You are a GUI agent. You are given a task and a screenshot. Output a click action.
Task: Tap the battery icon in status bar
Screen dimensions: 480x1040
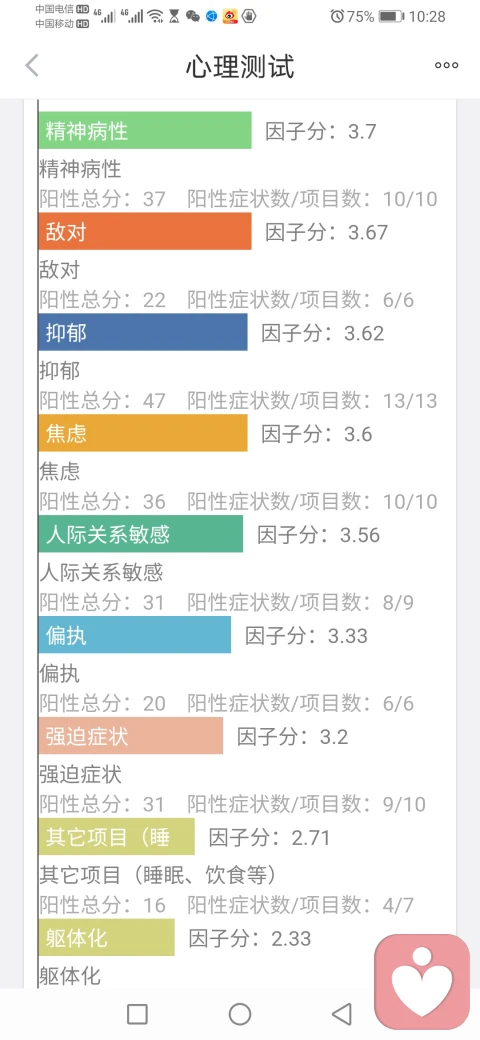(x=391, y=17)
